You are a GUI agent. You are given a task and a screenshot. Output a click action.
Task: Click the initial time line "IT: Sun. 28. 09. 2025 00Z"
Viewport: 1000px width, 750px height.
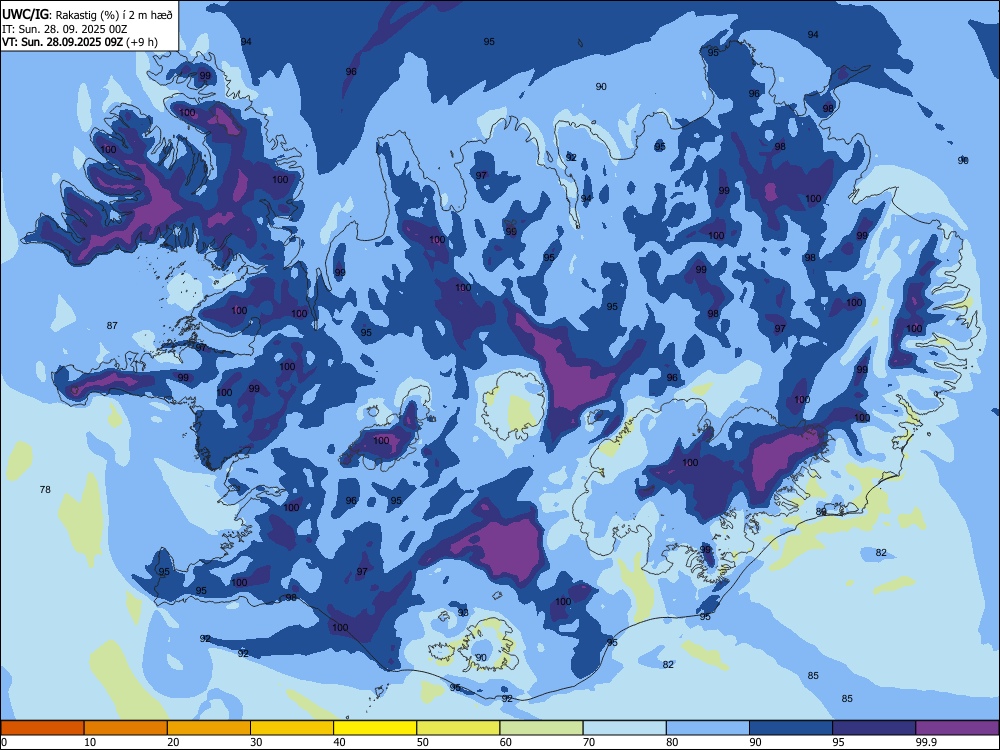tap(64, 29)
